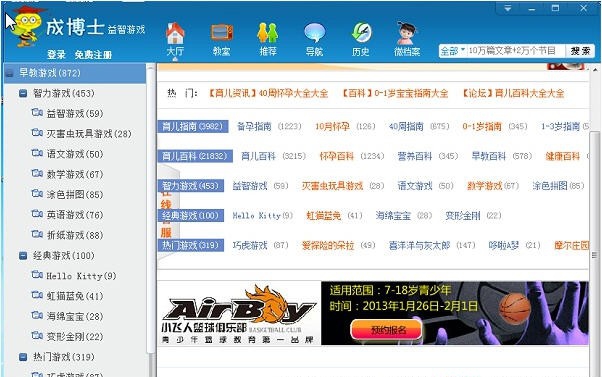Open the 灭害虫玩具游戏 link in content area

pos(332,186)
